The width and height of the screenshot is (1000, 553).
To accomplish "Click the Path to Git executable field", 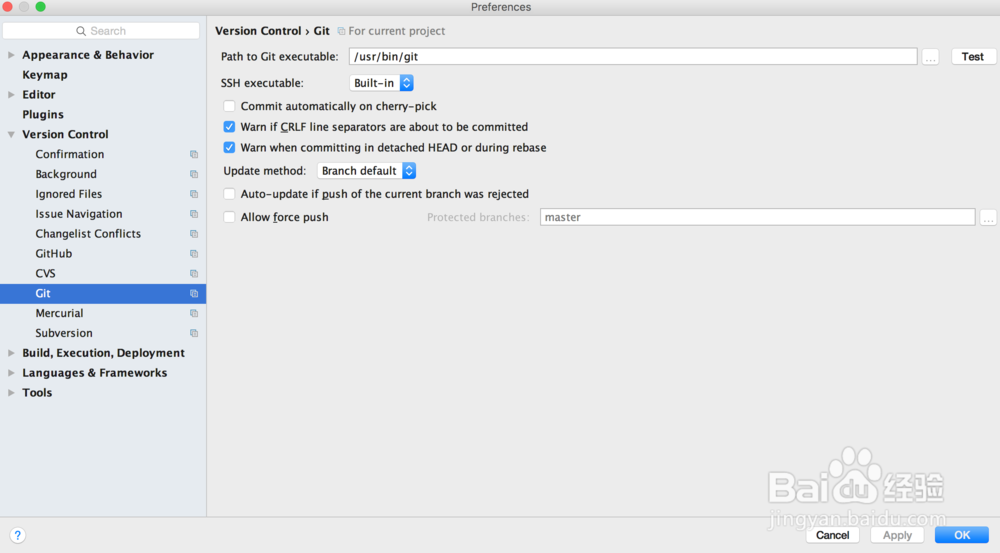I will pyautogui.click(x=632, y=57).
